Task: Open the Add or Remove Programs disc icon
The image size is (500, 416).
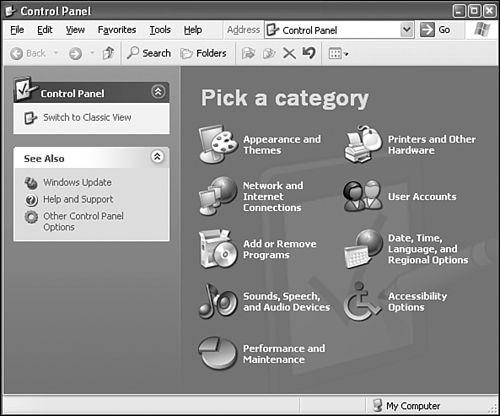Action: 218,249
